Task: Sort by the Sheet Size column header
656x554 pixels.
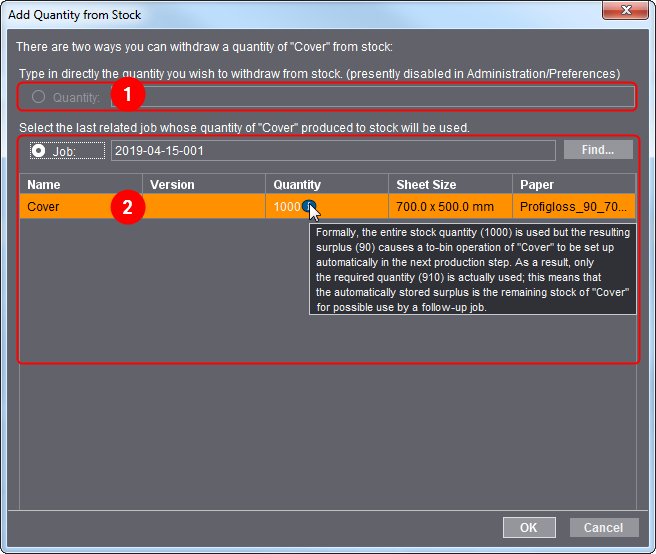Action: point(450,185)
